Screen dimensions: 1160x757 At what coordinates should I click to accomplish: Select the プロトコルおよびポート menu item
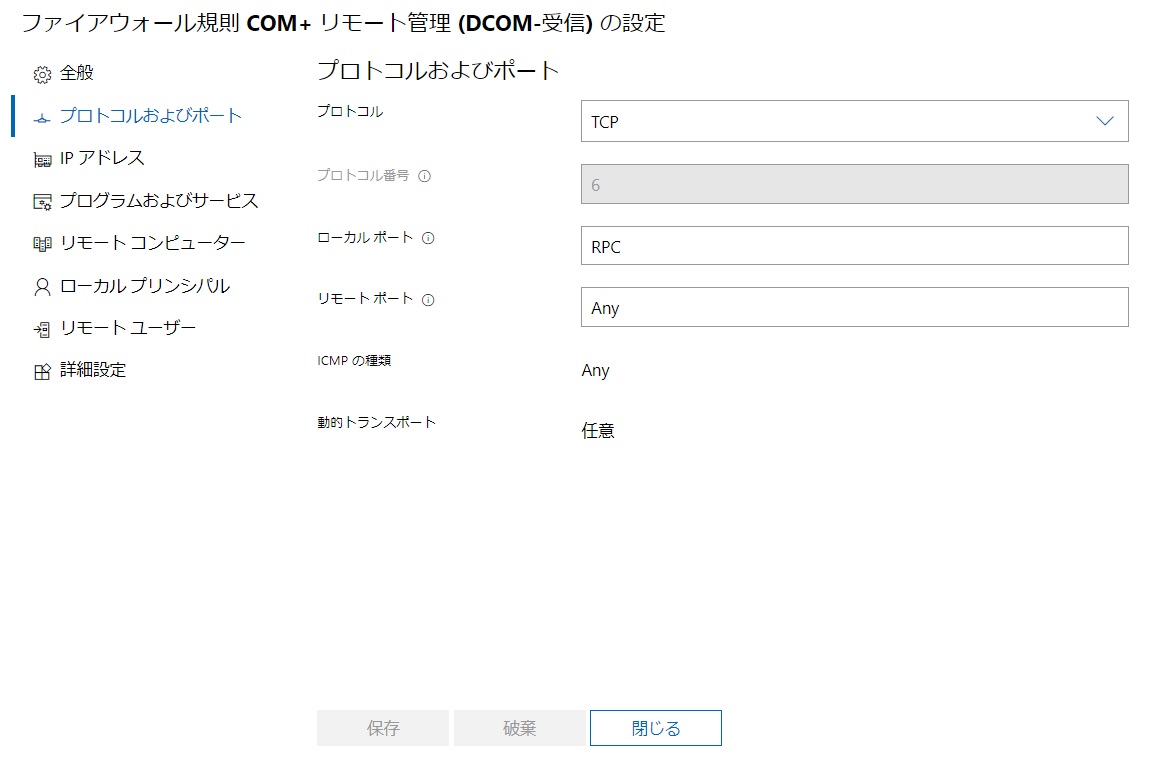tap(151, 115)
